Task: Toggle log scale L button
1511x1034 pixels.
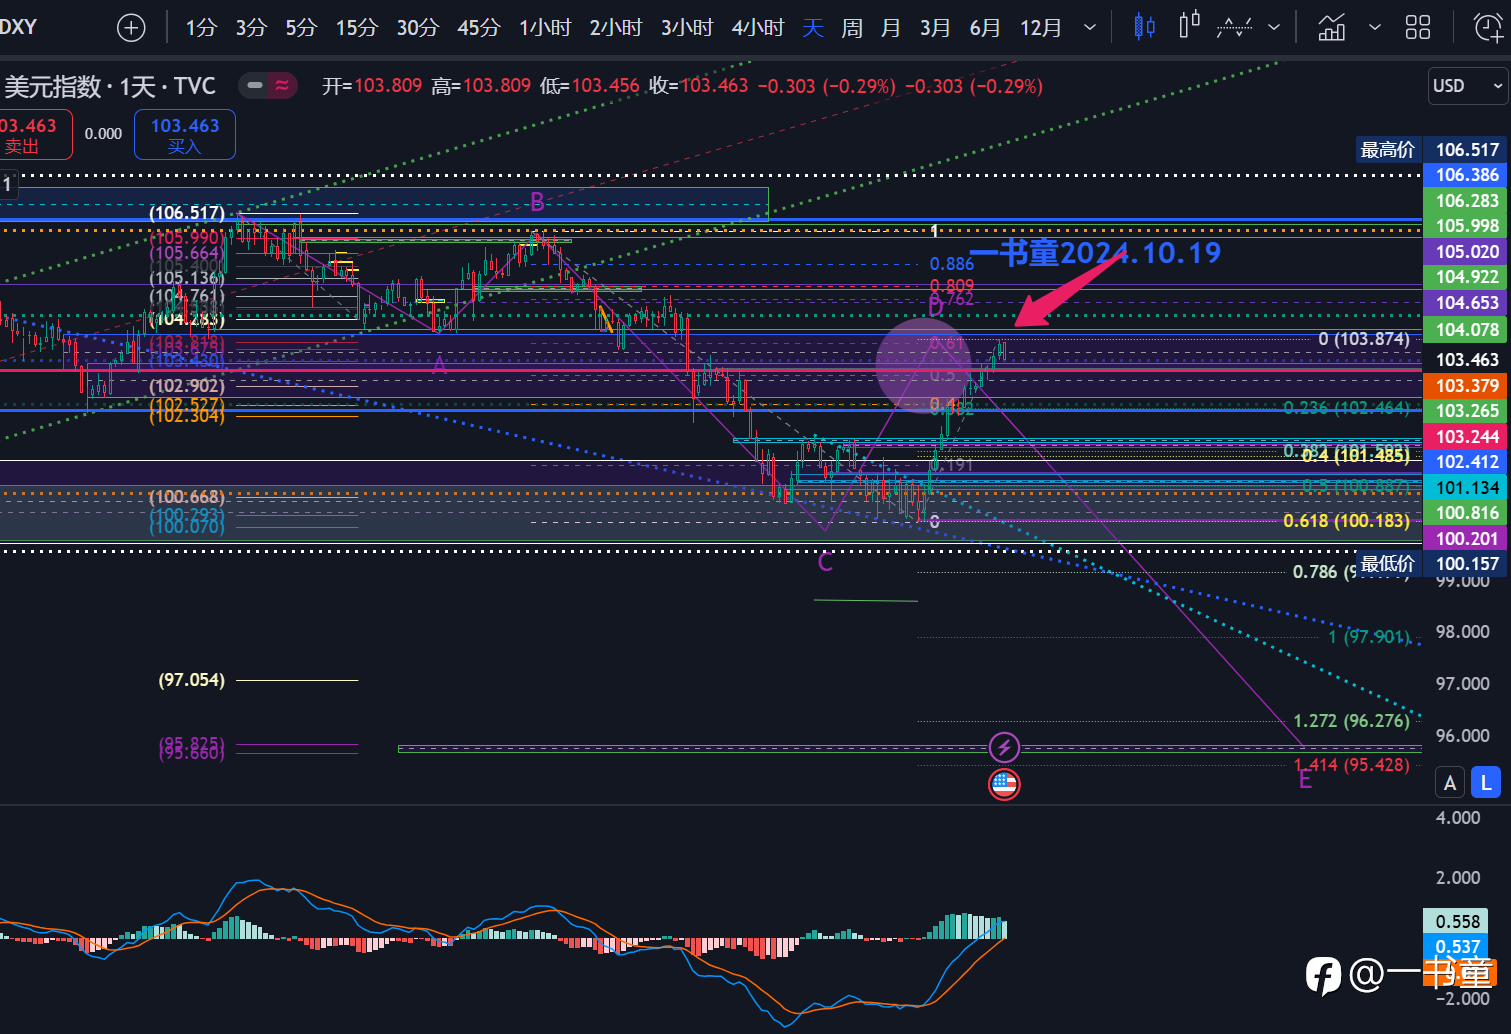Action: coord(1486,783)
